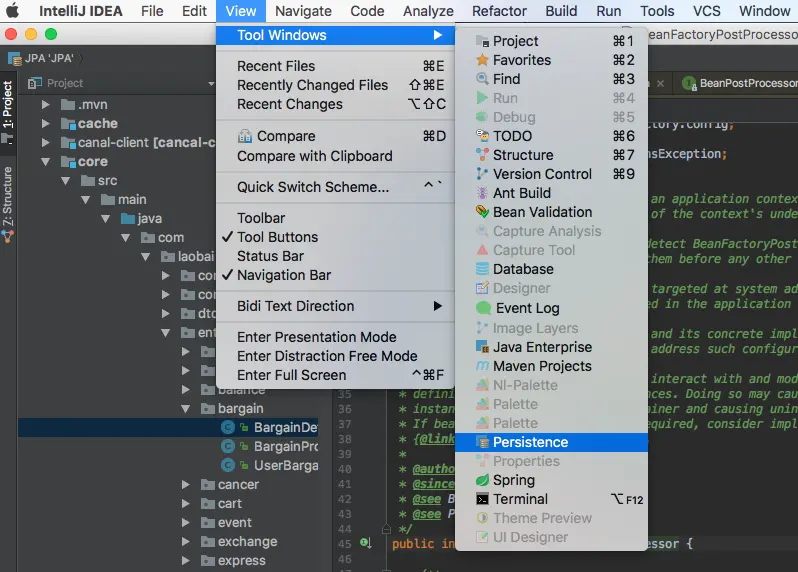Select the express package row

click(x=168, y=560)
